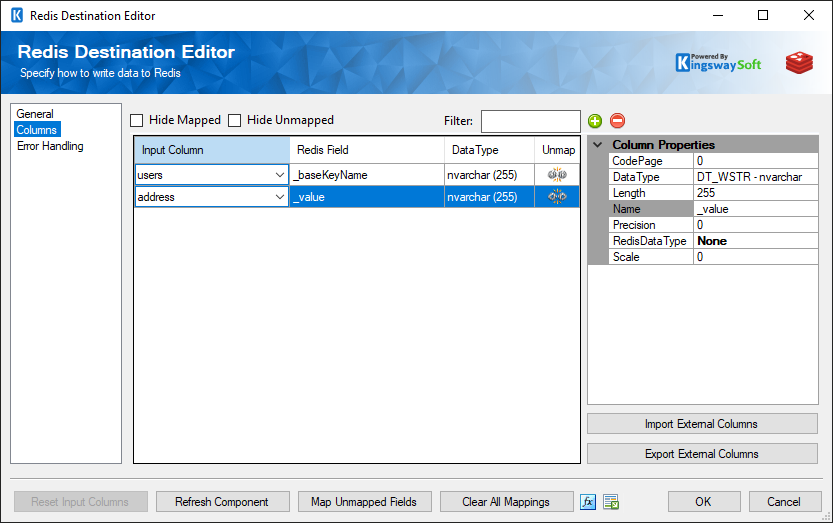Image resolution: width=833 pixels, height=523 pixels.
Task: Click nvarchar (255) cell in users row
Action: (x=489, y=175)
